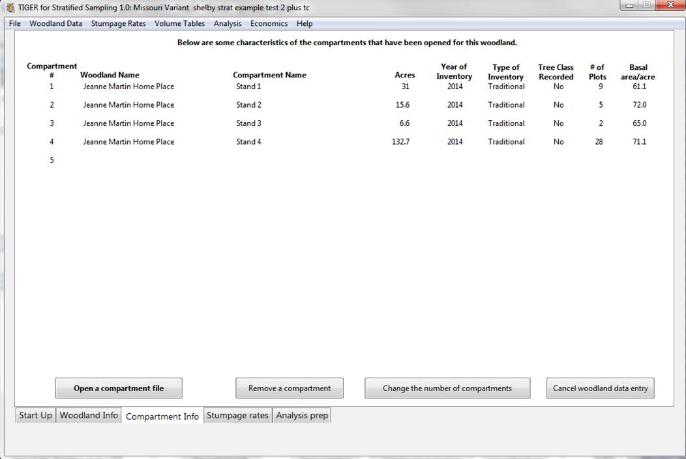Open the Help menu

pyautogui.click(x=304, y=23)
